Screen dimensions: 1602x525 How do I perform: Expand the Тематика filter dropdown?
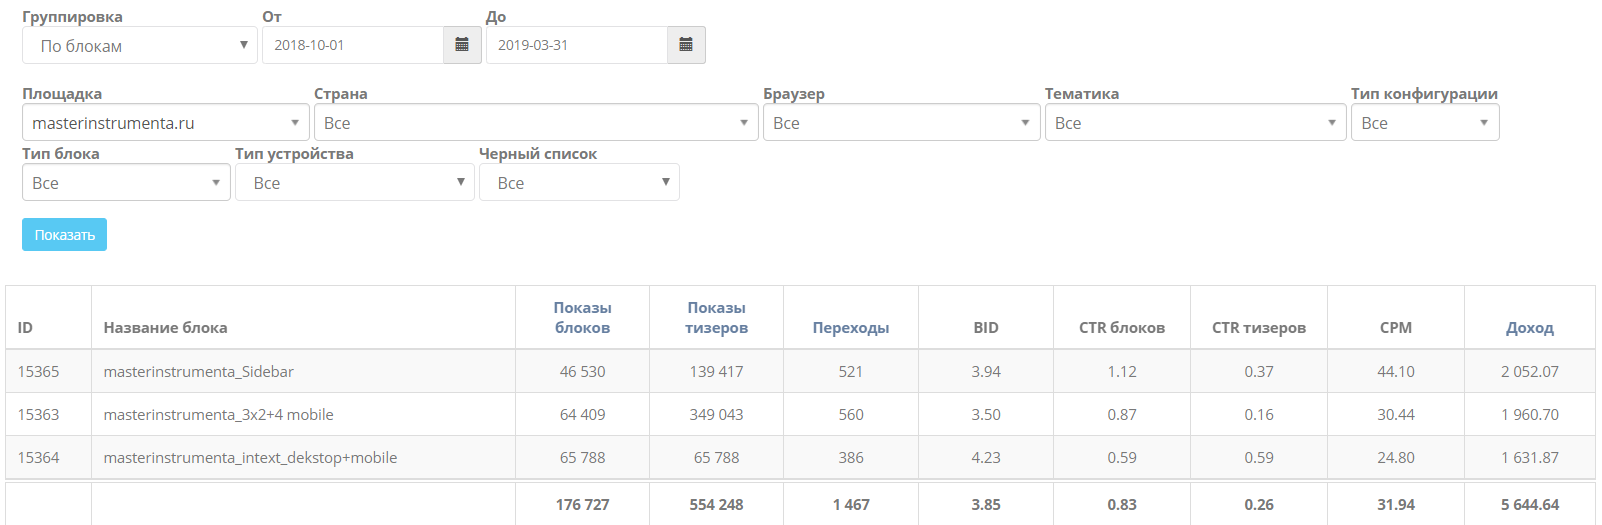pyautogui.click(x=1195, y=123)
